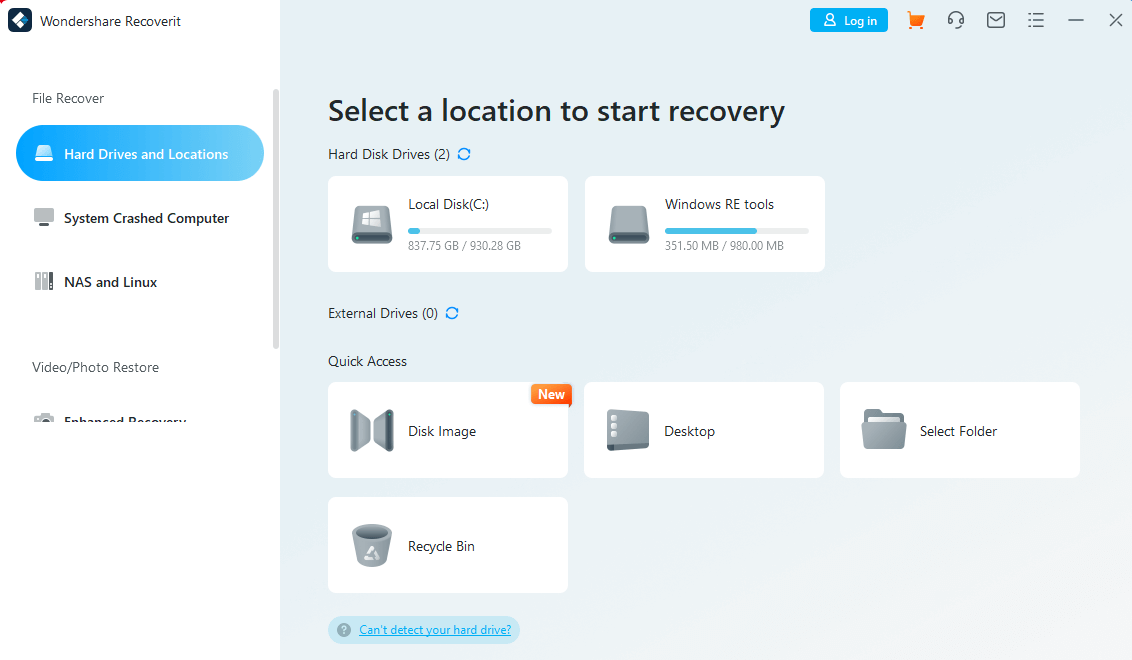
Task: Expand the Enhanced Recovery section
Action: 124,418
